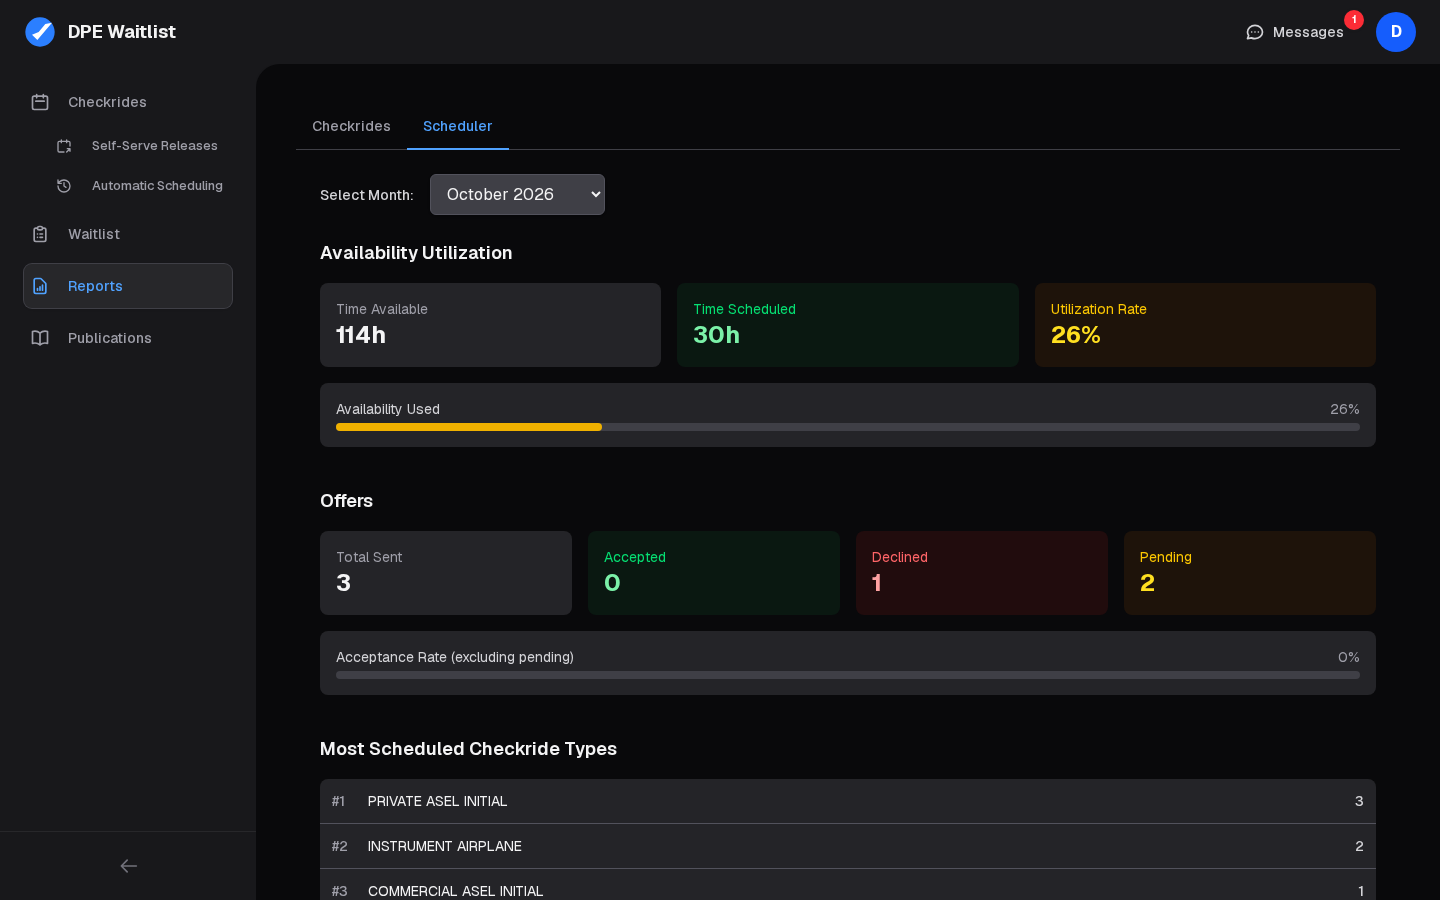Click the Time Scheduled 30h card
The height and width of the screenshot is (900, 1440).
click(848, 325)
